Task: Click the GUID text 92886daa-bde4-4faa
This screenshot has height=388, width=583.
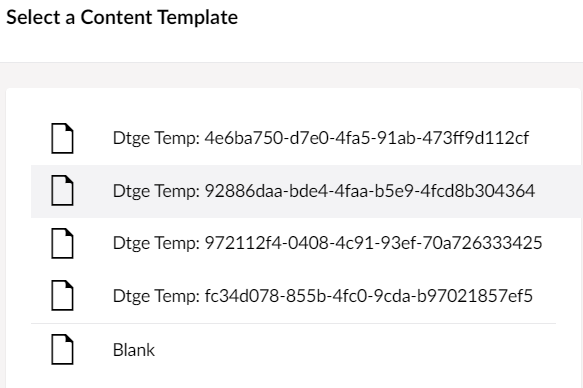Action: (288, 191)
